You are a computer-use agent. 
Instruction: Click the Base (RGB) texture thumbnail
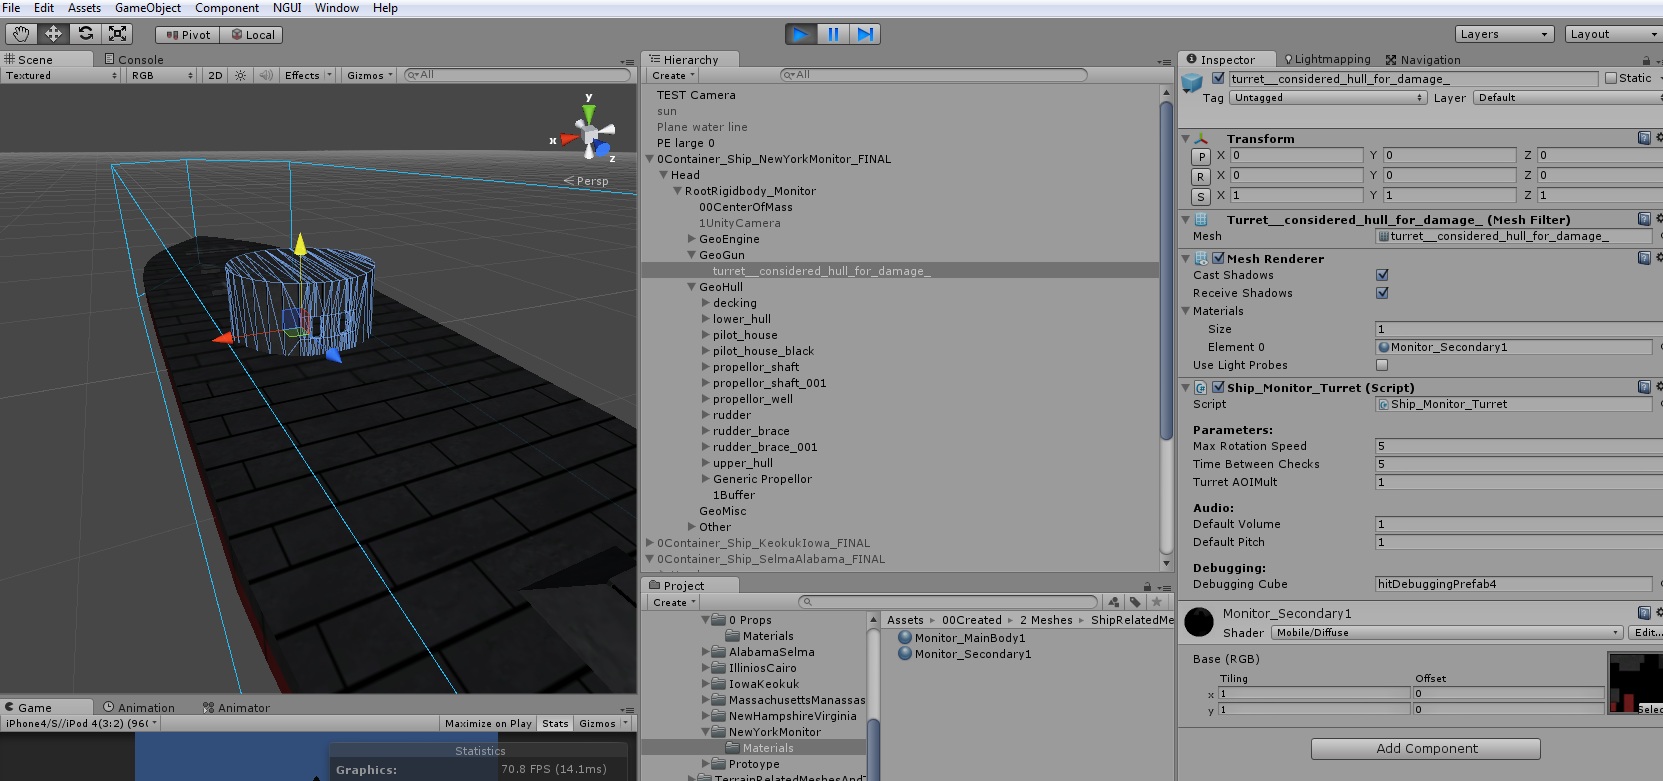point(1635,682)
